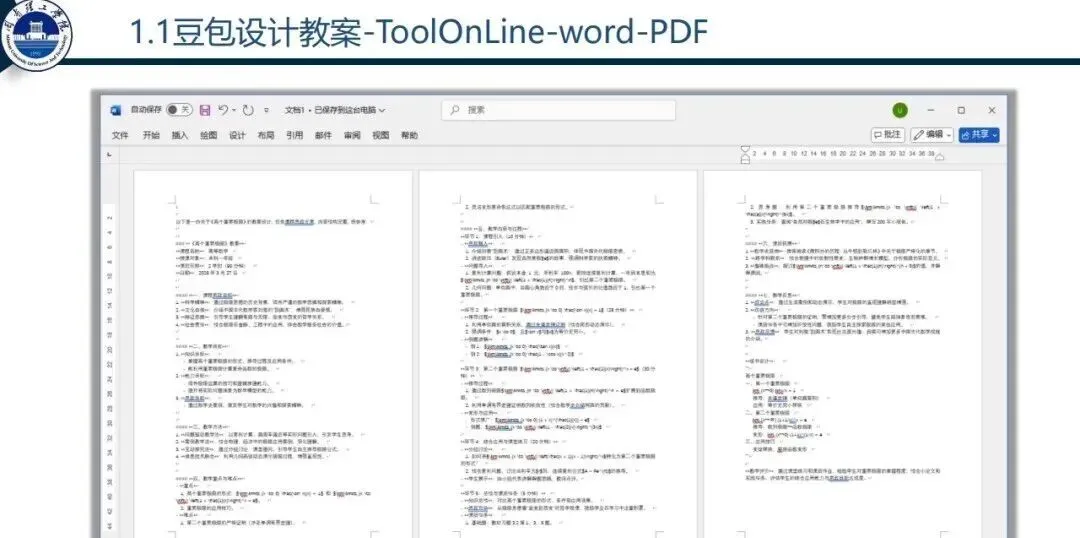Click the 批注 comments button

pyautogui.click(x=888, y=135)
